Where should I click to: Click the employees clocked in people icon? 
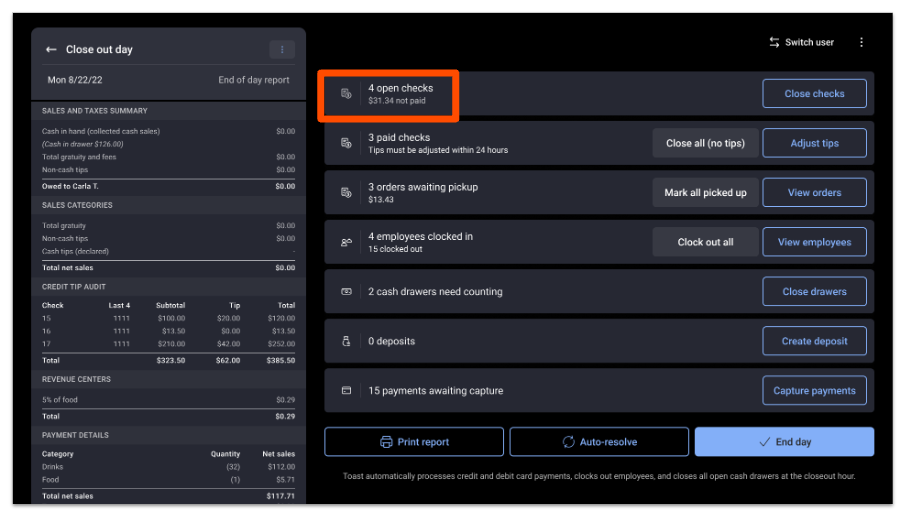346,242
